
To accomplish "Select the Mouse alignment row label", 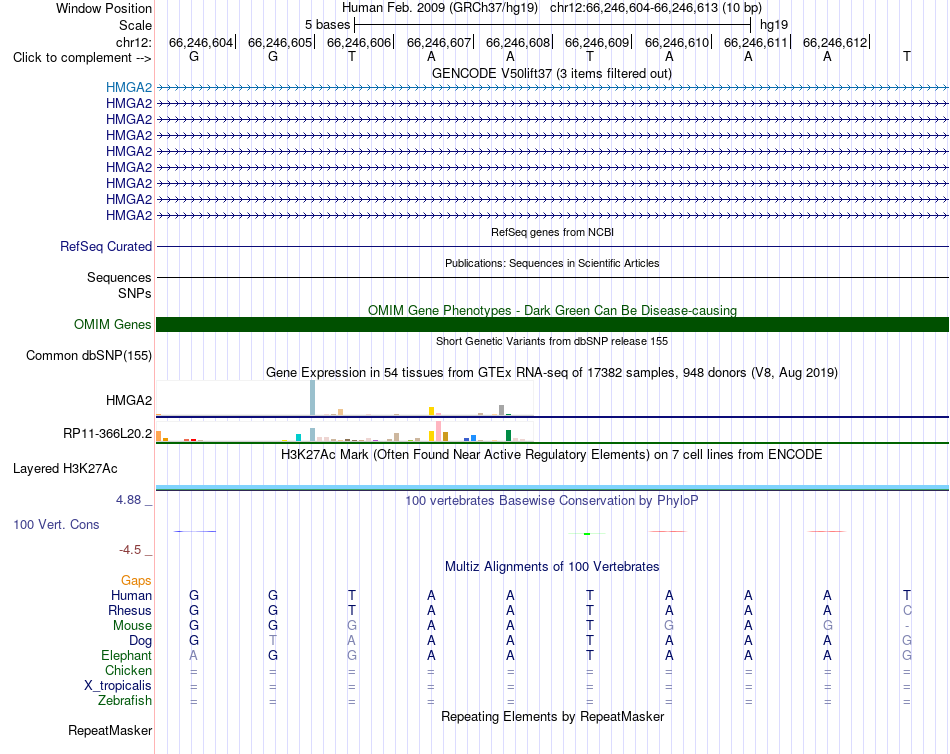I will [132, 626].
